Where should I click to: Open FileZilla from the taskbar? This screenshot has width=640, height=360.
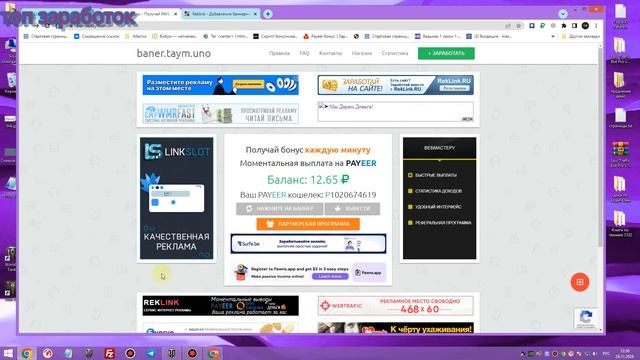coord(109,353)
